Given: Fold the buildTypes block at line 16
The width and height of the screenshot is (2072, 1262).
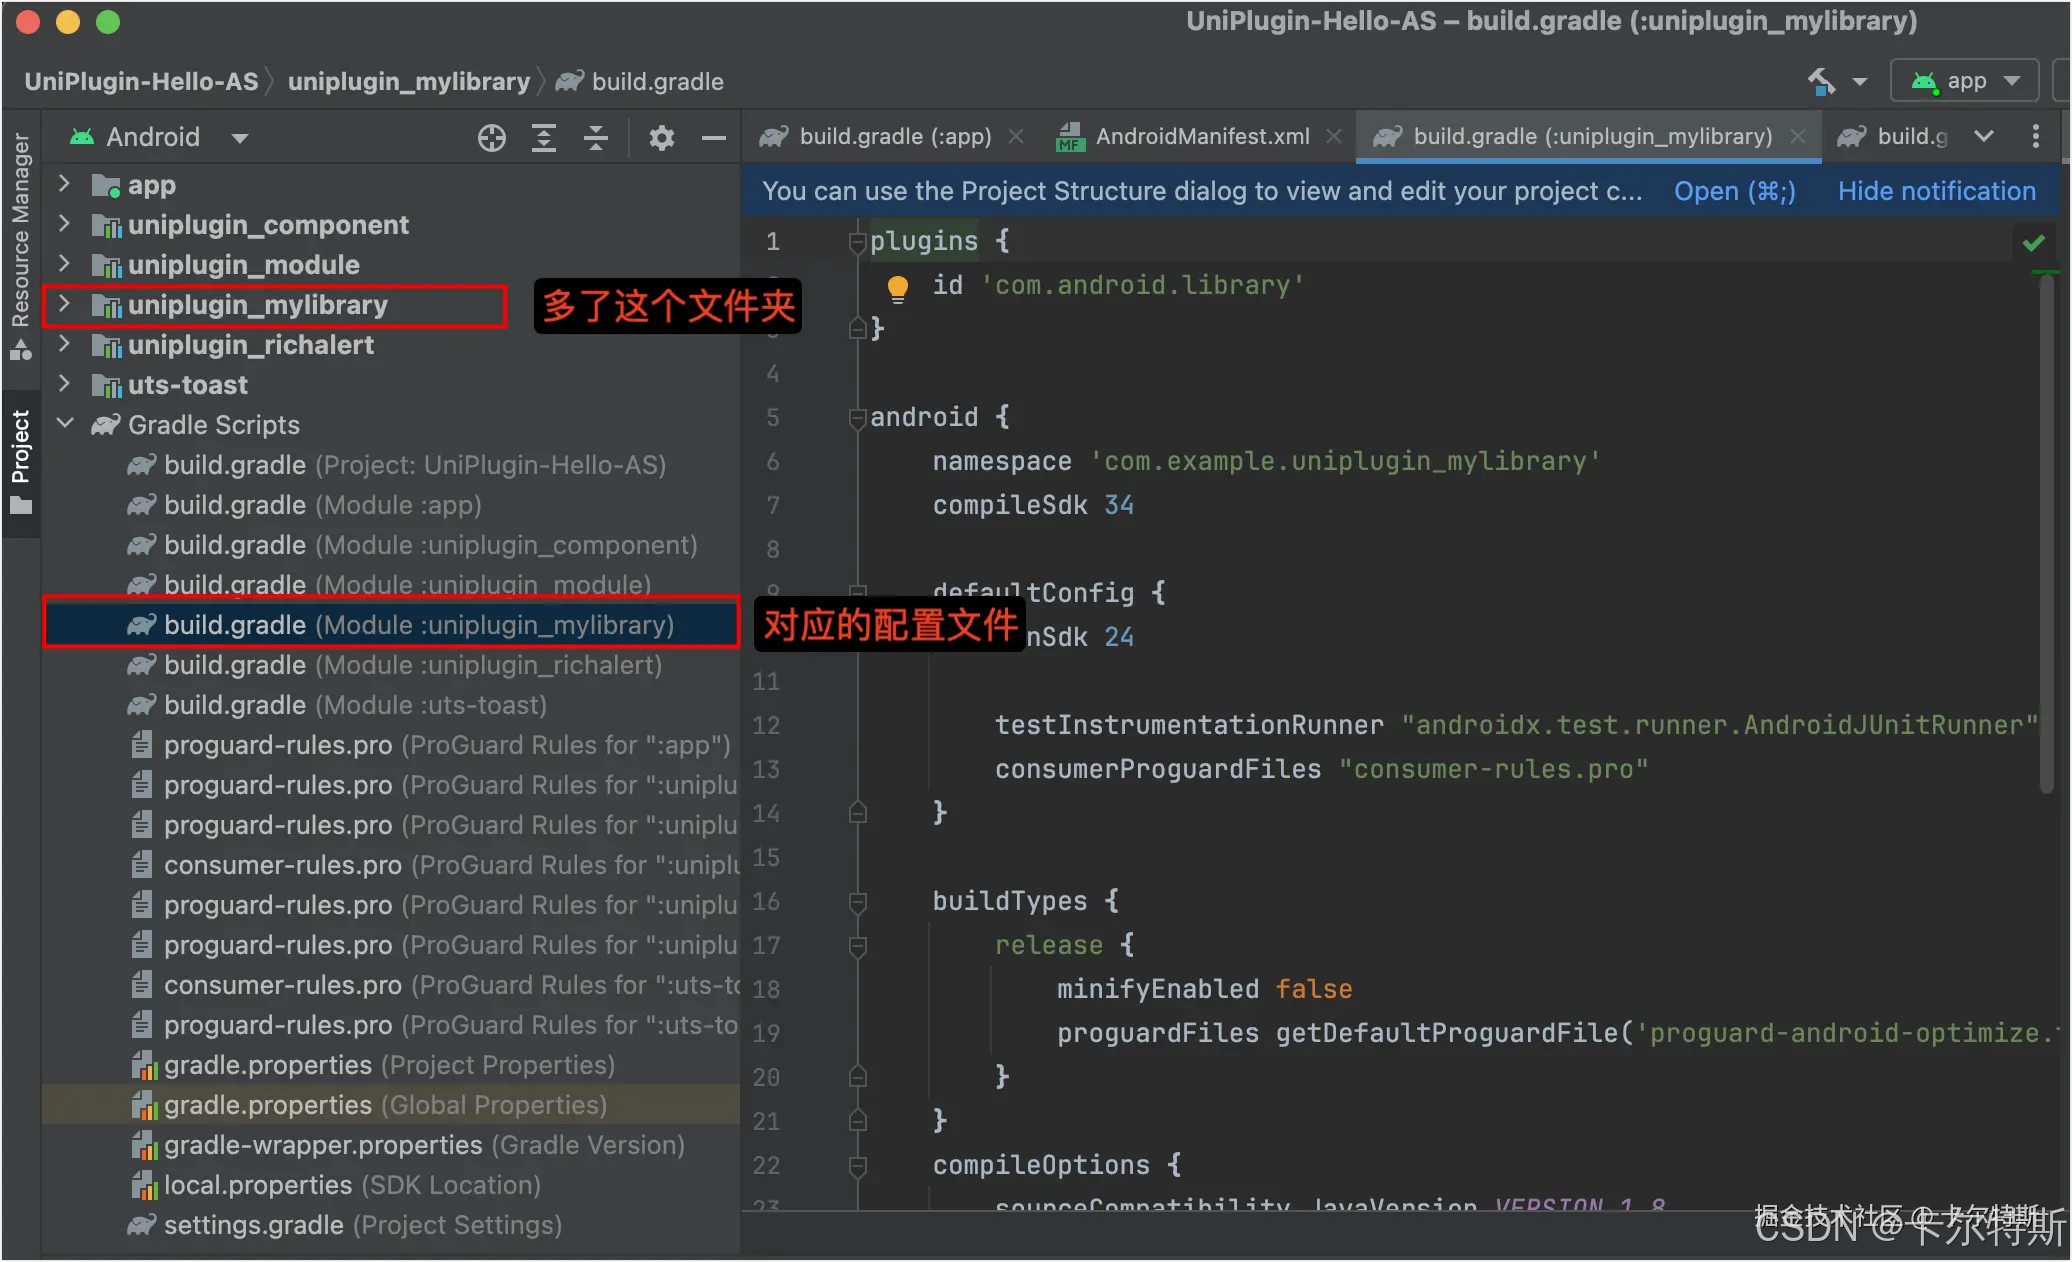Looking at the screenshot, I should tap(857, 902).
